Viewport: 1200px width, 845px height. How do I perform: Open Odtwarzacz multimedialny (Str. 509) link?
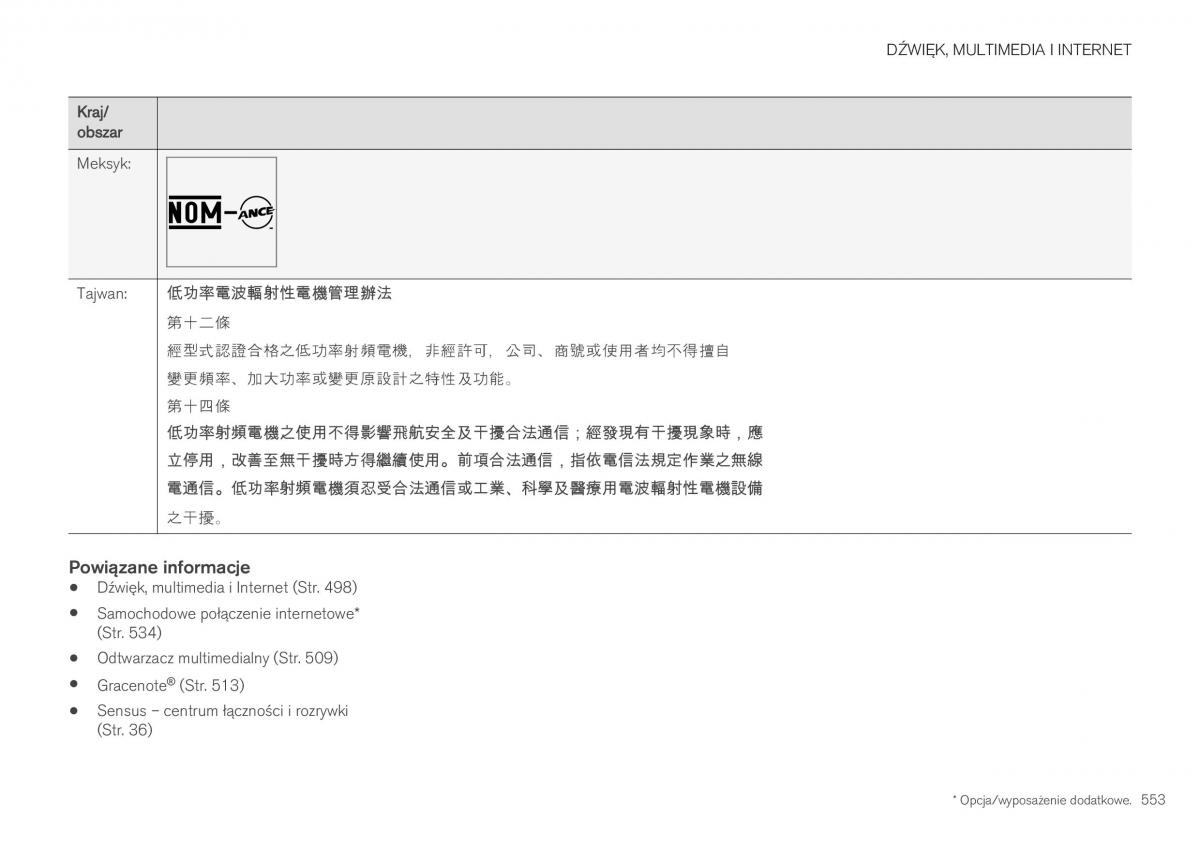pos(218,658)
